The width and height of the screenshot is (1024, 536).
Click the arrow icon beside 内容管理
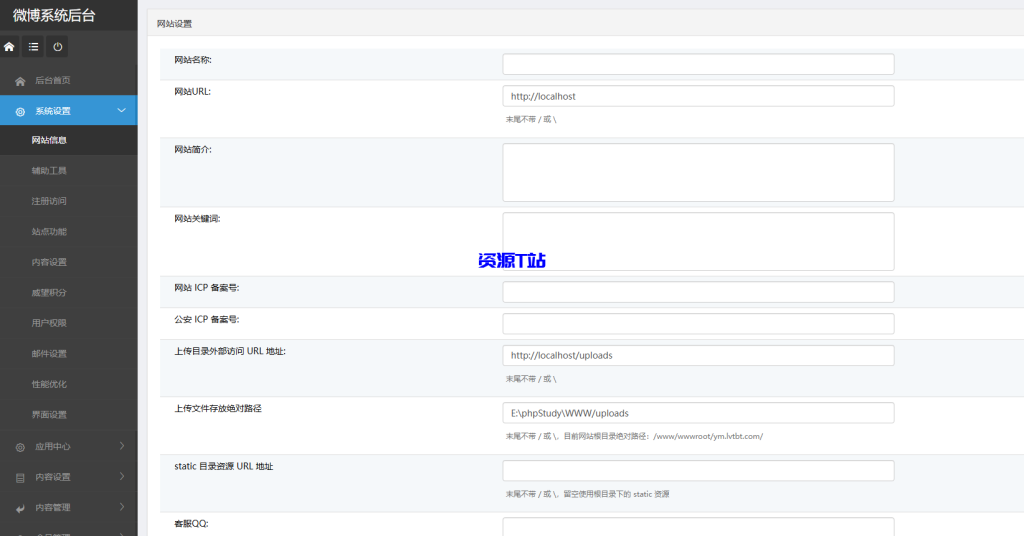(x=20, y=508)
